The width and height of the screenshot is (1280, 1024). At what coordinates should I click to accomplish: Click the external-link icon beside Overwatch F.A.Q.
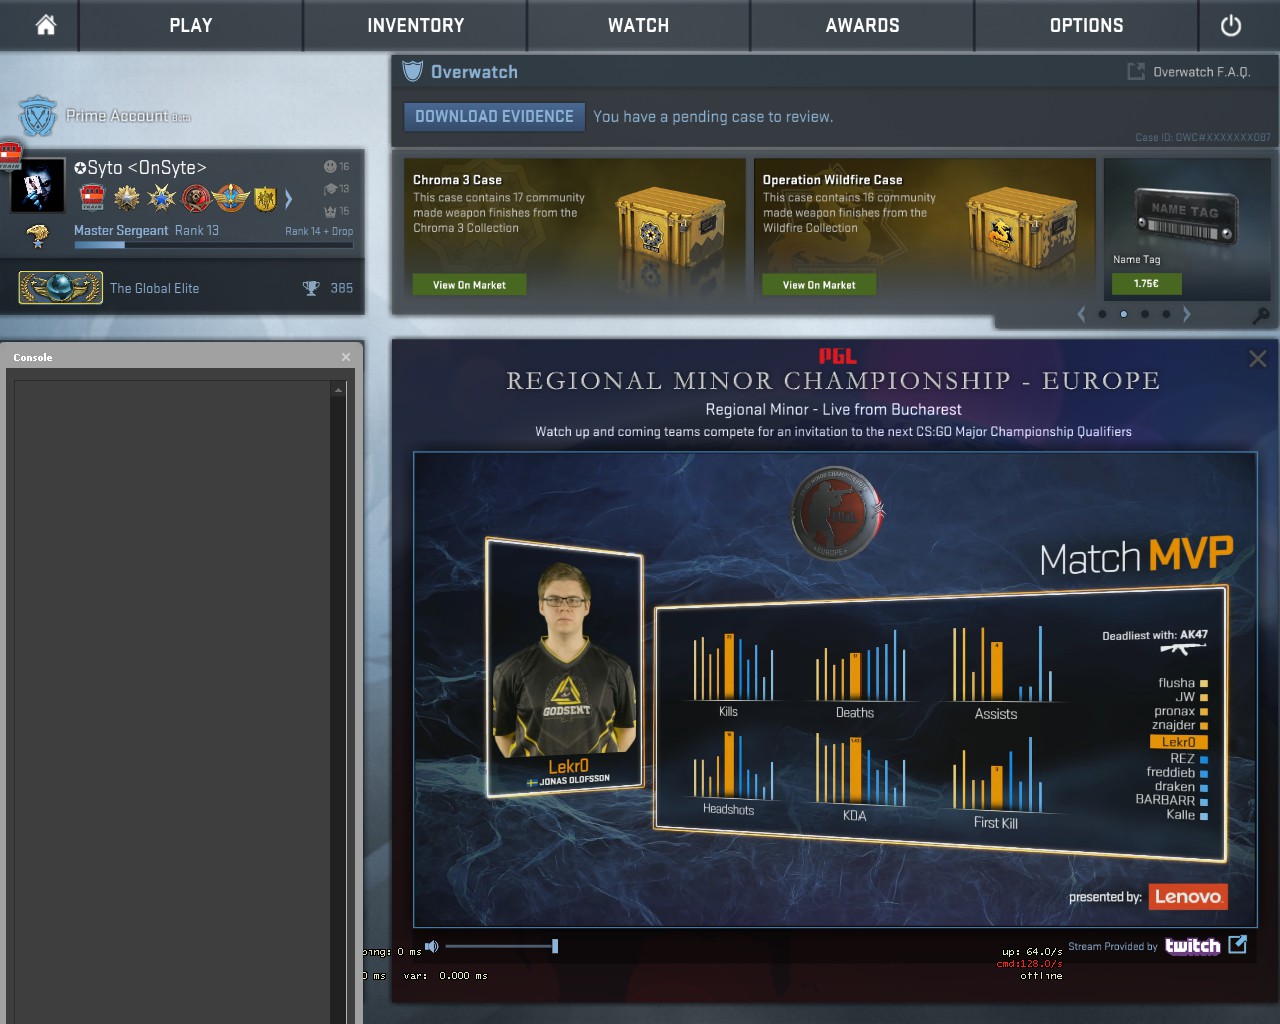pos(1136,71)
